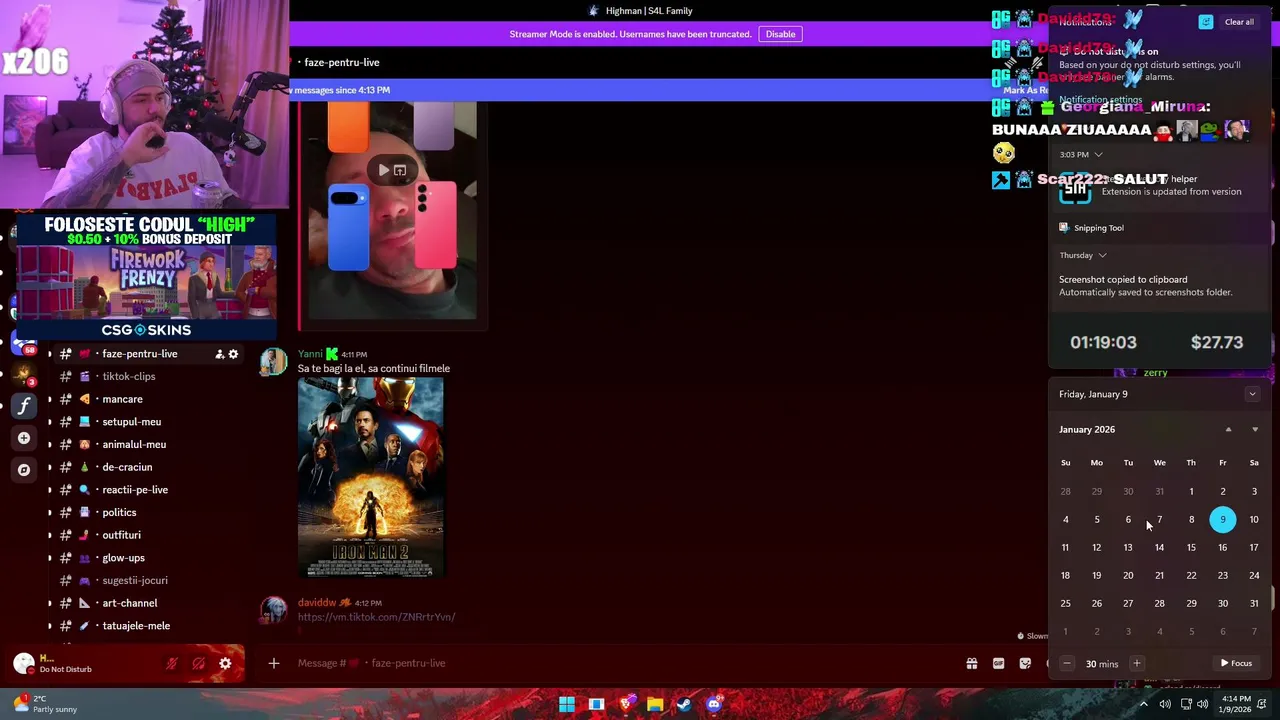Open Discord from the taskbar
This screenshot has height=720, width=1280.
(713, 704)
